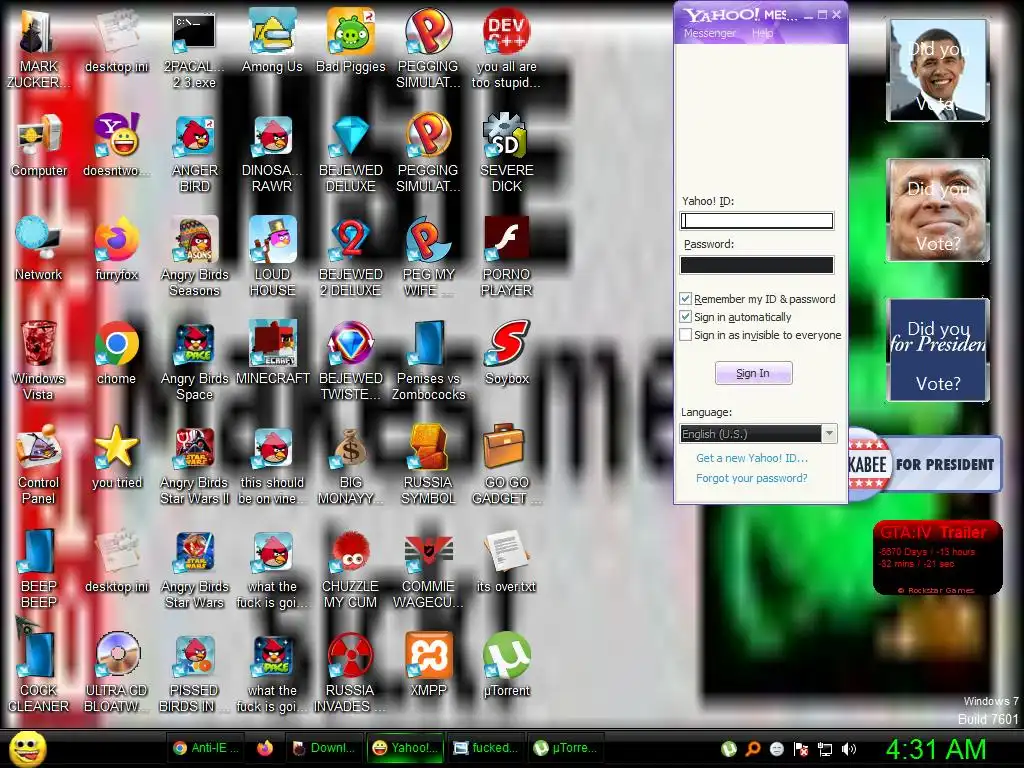The width and height of the screenshot is (1024, 768).
Task: Click the green µTorrent tray icon
Action: [729, 749]
